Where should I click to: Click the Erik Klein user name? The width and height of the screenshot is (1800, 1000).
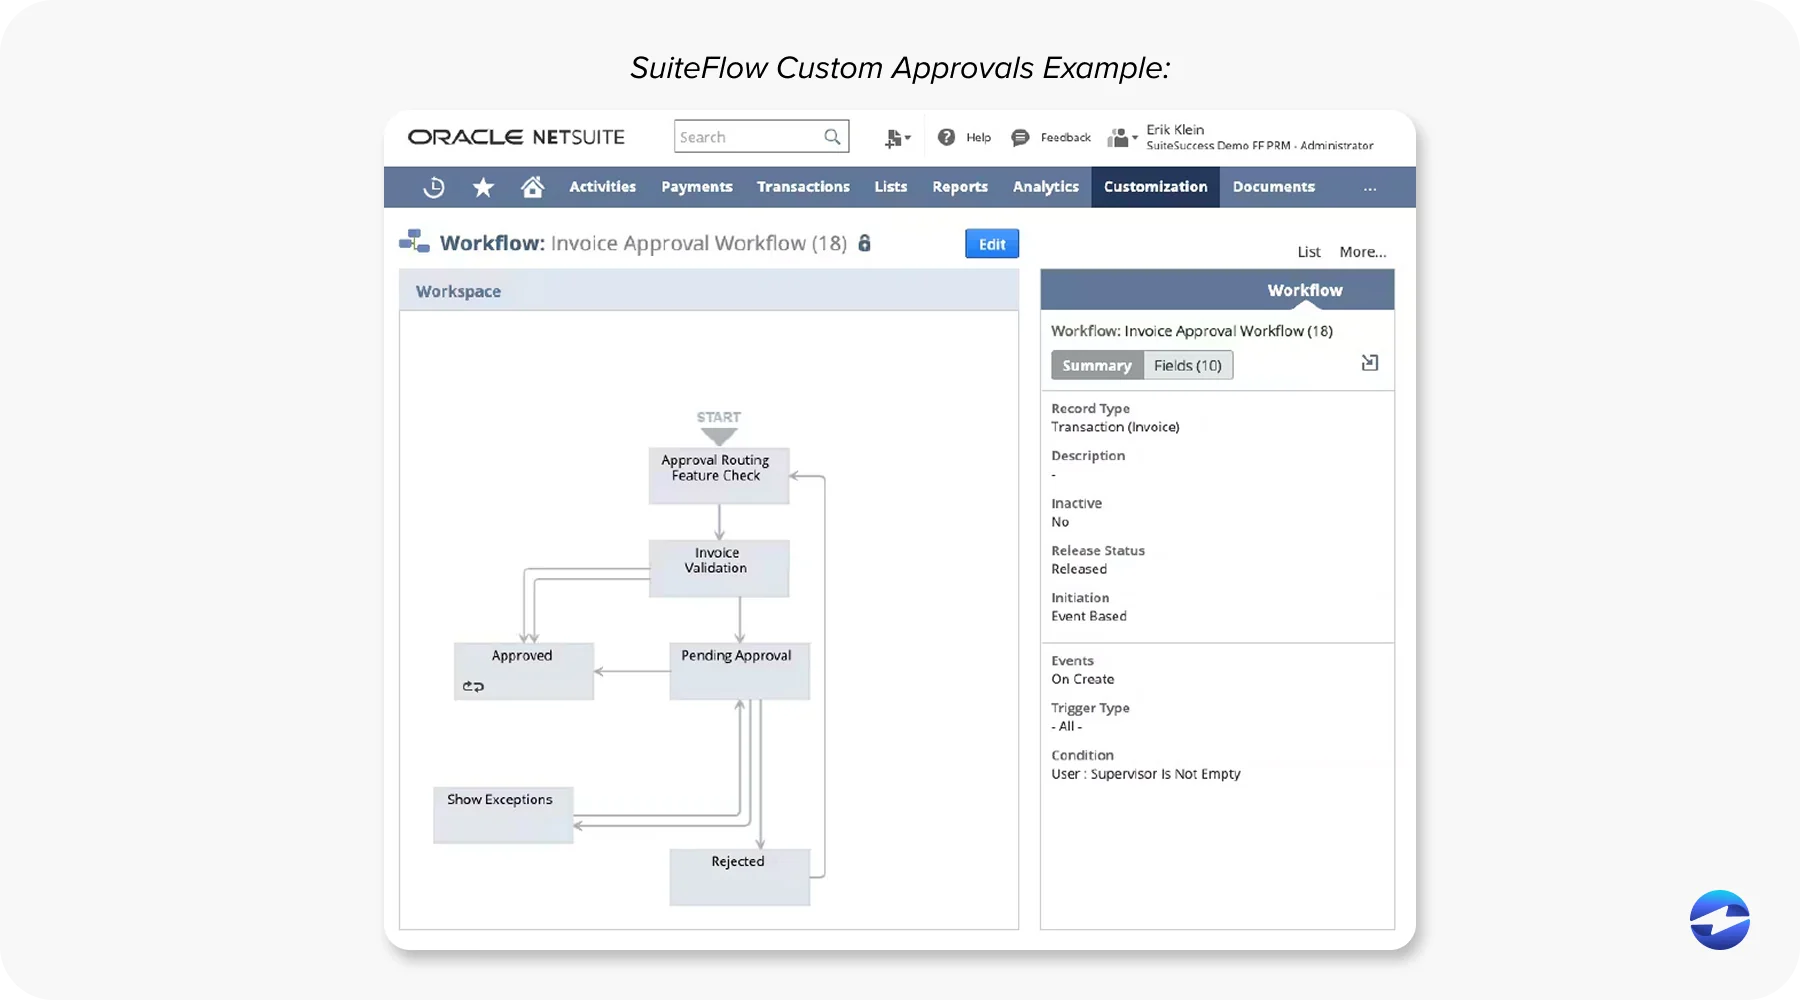[1175, 130]
